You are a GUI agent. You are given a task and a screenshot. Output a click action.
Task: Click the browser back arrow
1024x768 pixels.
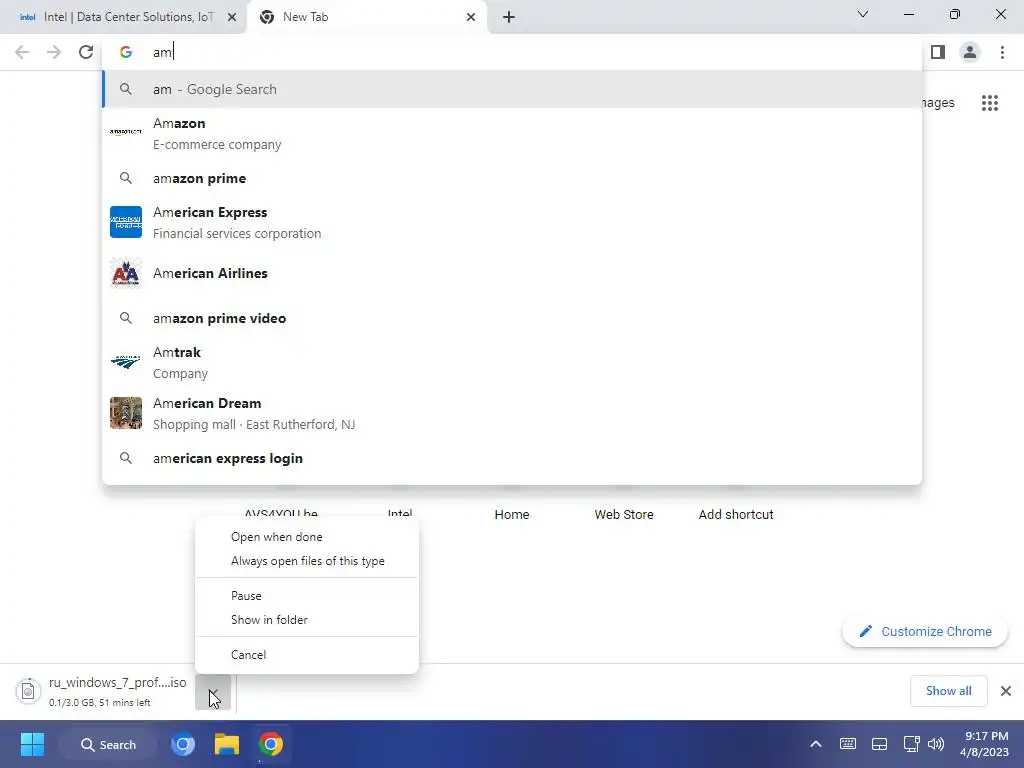22,52
